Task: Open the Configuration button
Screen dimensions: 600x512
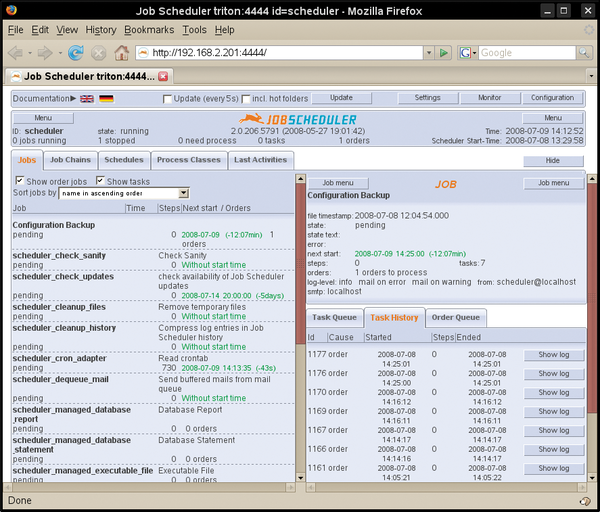Action: point(552,98)
